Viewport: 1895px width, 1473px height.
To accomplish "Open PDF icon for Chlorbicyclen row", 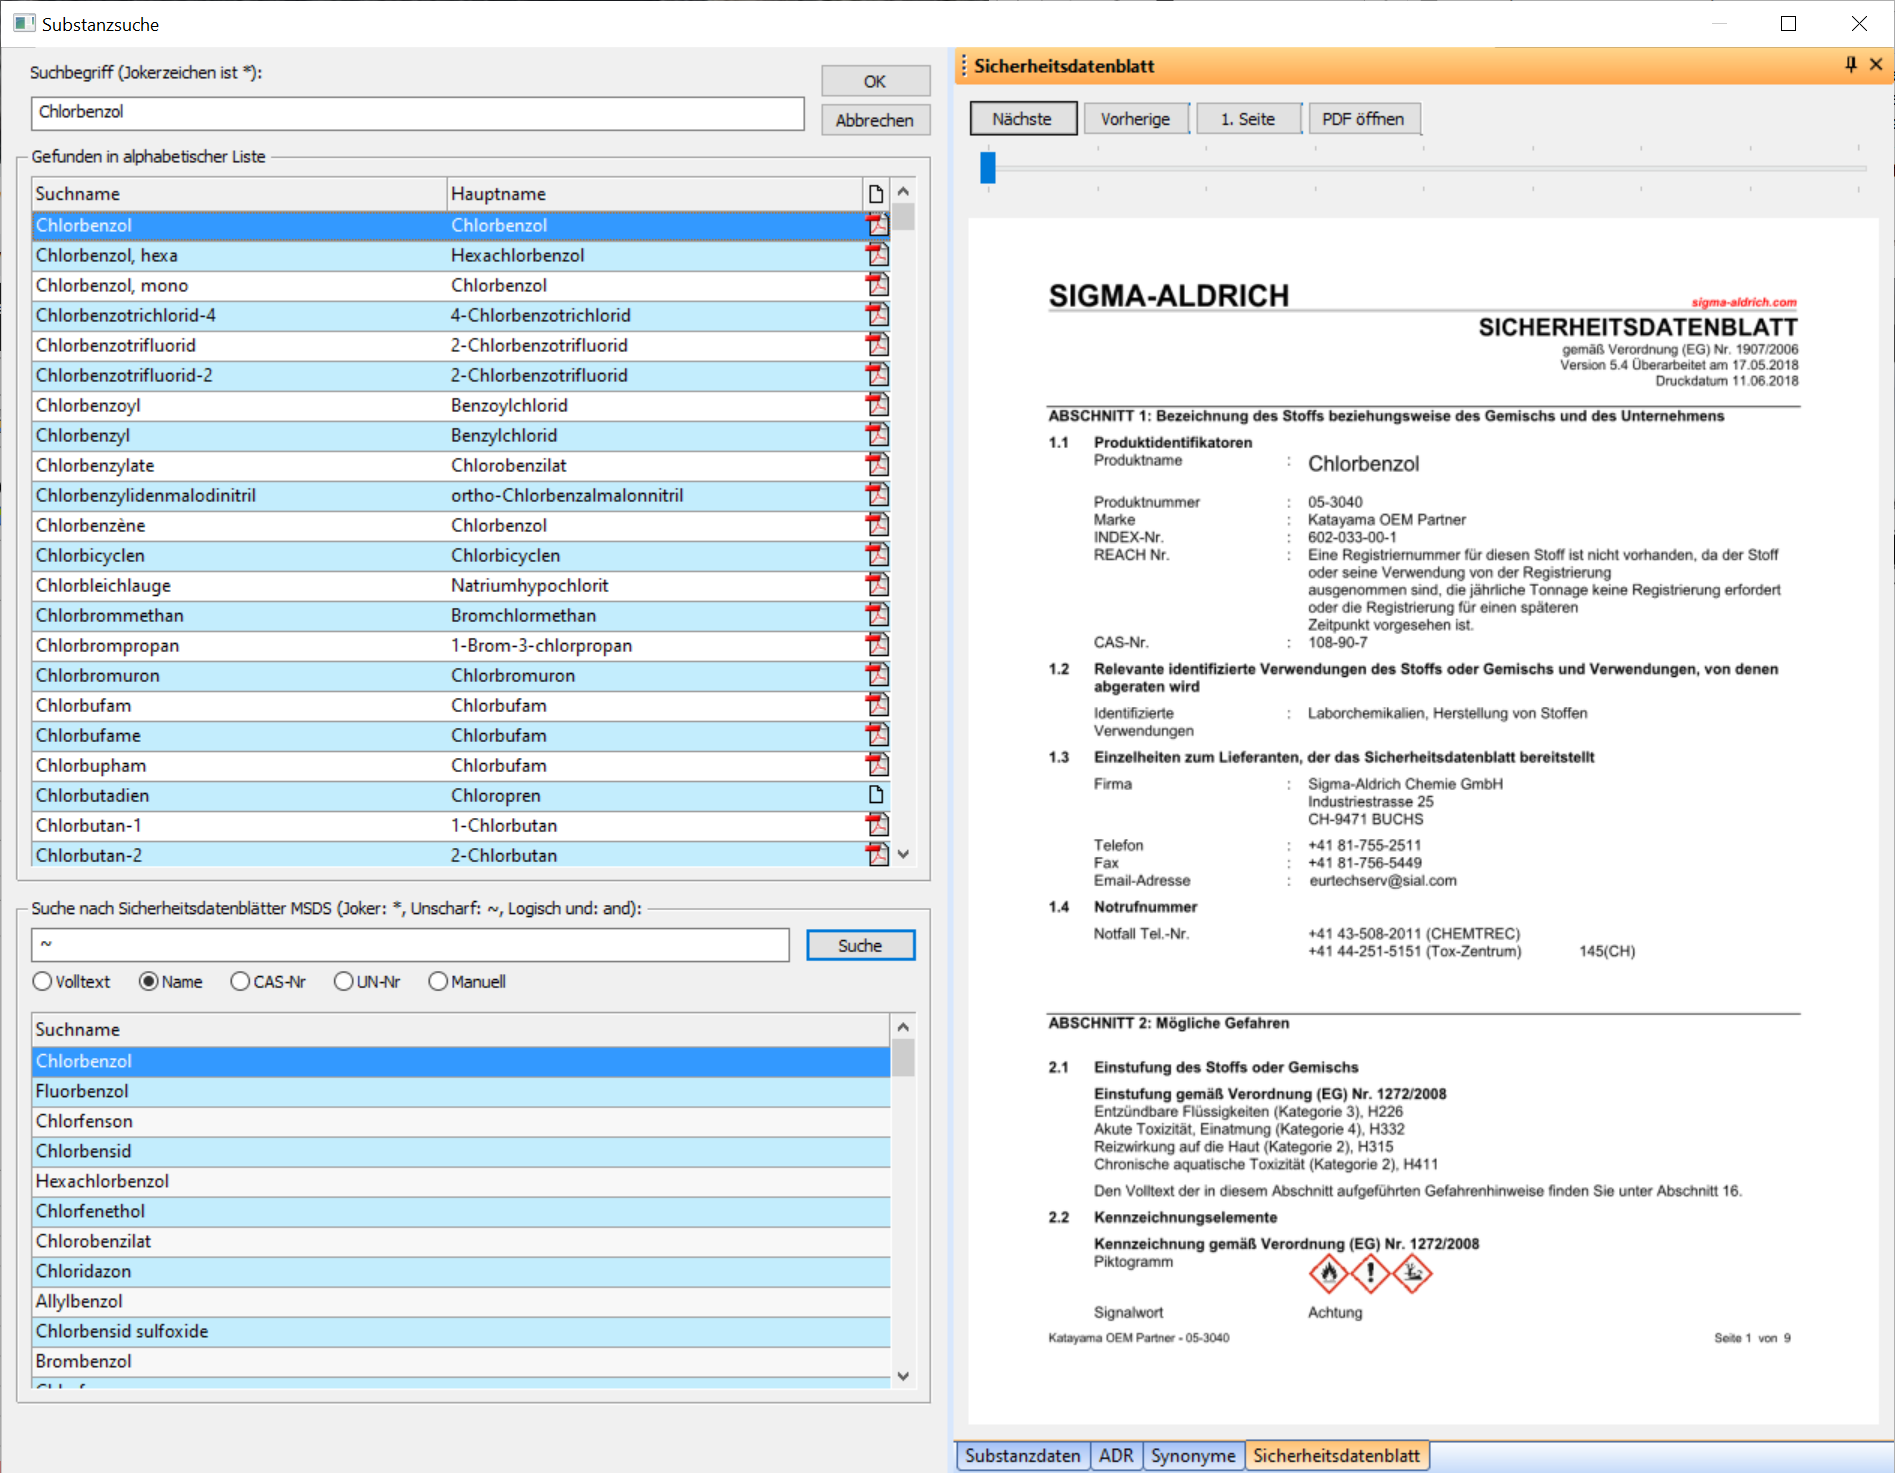I will 877,555.
